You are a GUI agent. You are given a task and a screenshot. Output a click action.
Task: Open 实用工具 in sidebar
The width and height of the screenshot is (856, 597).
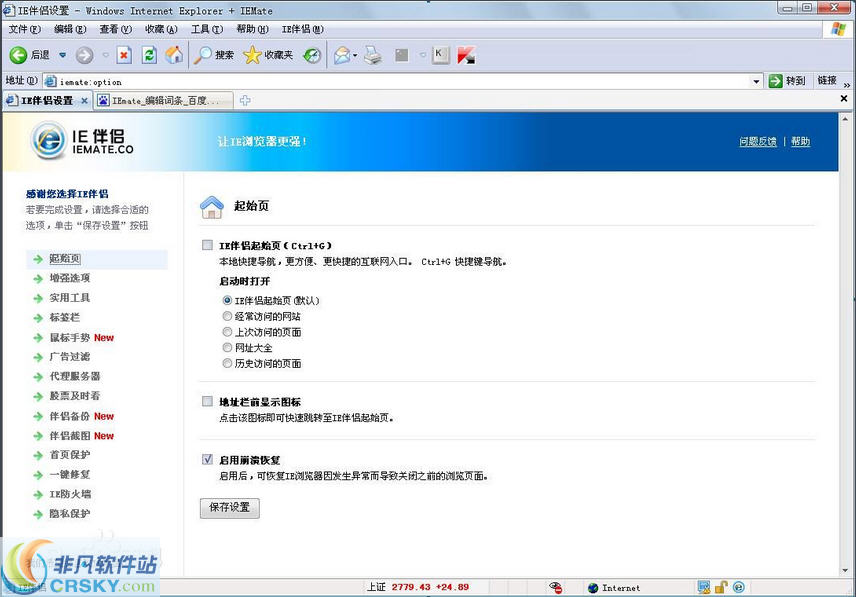pyautogui.click(x=69, y=298)
